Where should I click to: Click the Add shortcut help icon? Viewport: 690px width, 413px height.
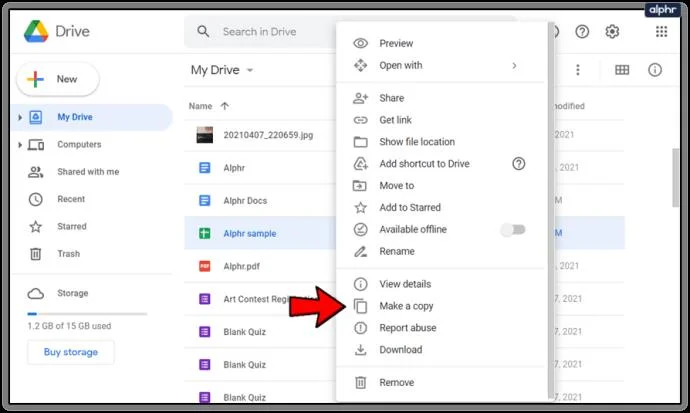[x=519, y=164]
